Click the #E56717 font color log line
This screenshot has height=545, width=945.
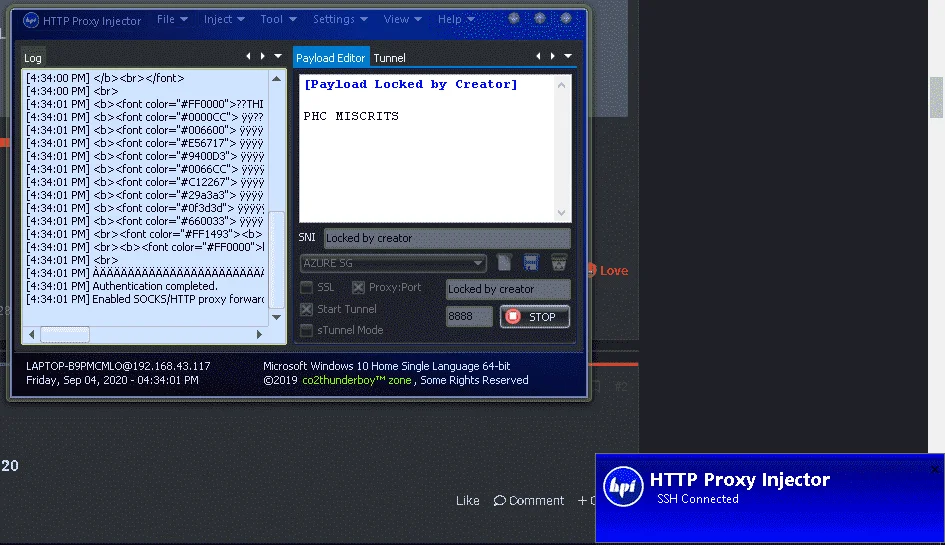pos(145,143)
